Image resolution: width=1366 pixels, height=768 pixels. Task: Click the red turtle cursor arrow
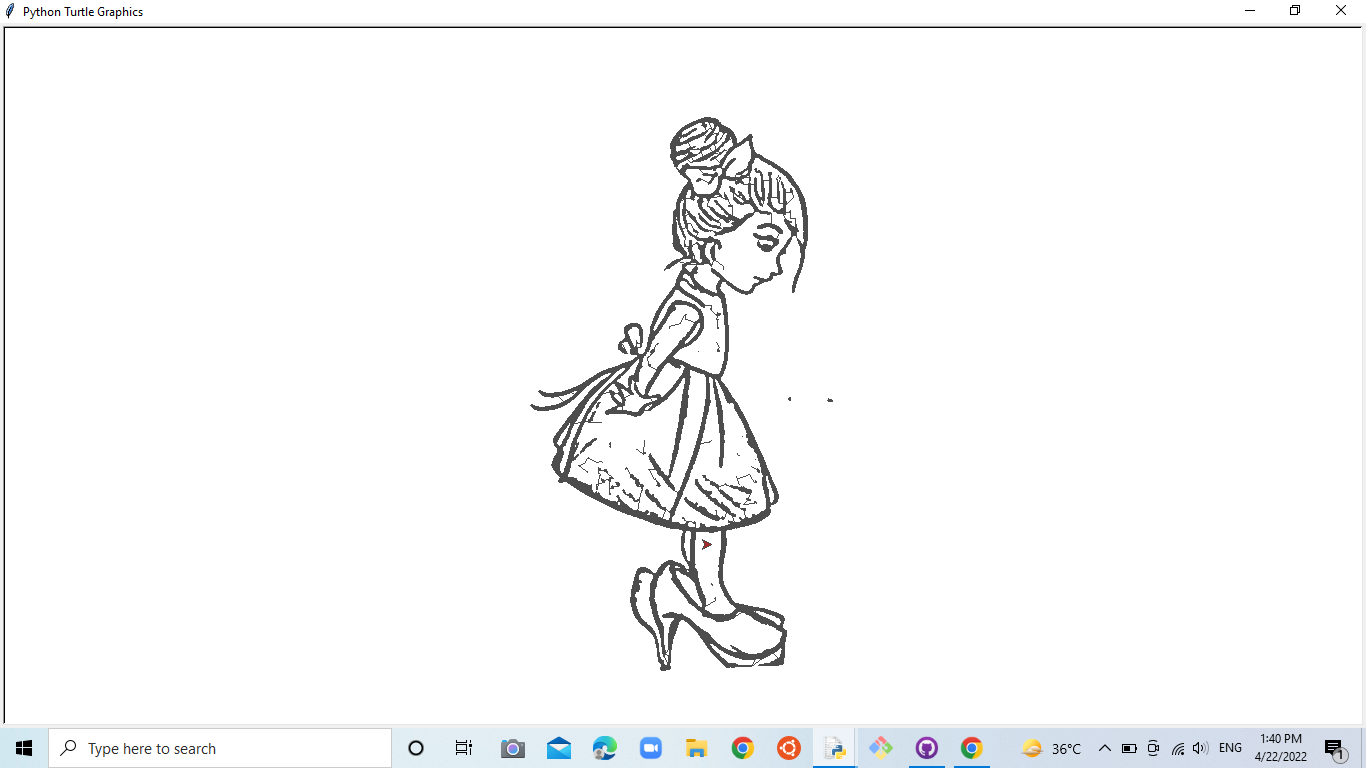point(706,545)
